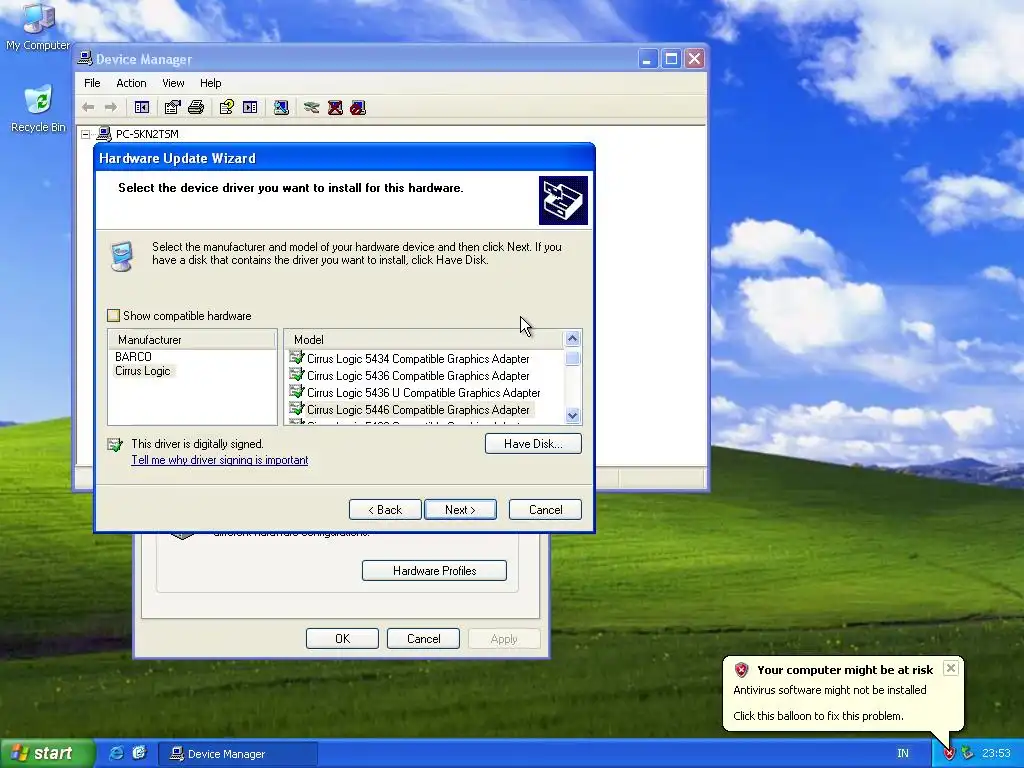Go Back in the Hardware Update Wizard
The height and width of the screenshot is (768, 1024).
tap(385, 509)
